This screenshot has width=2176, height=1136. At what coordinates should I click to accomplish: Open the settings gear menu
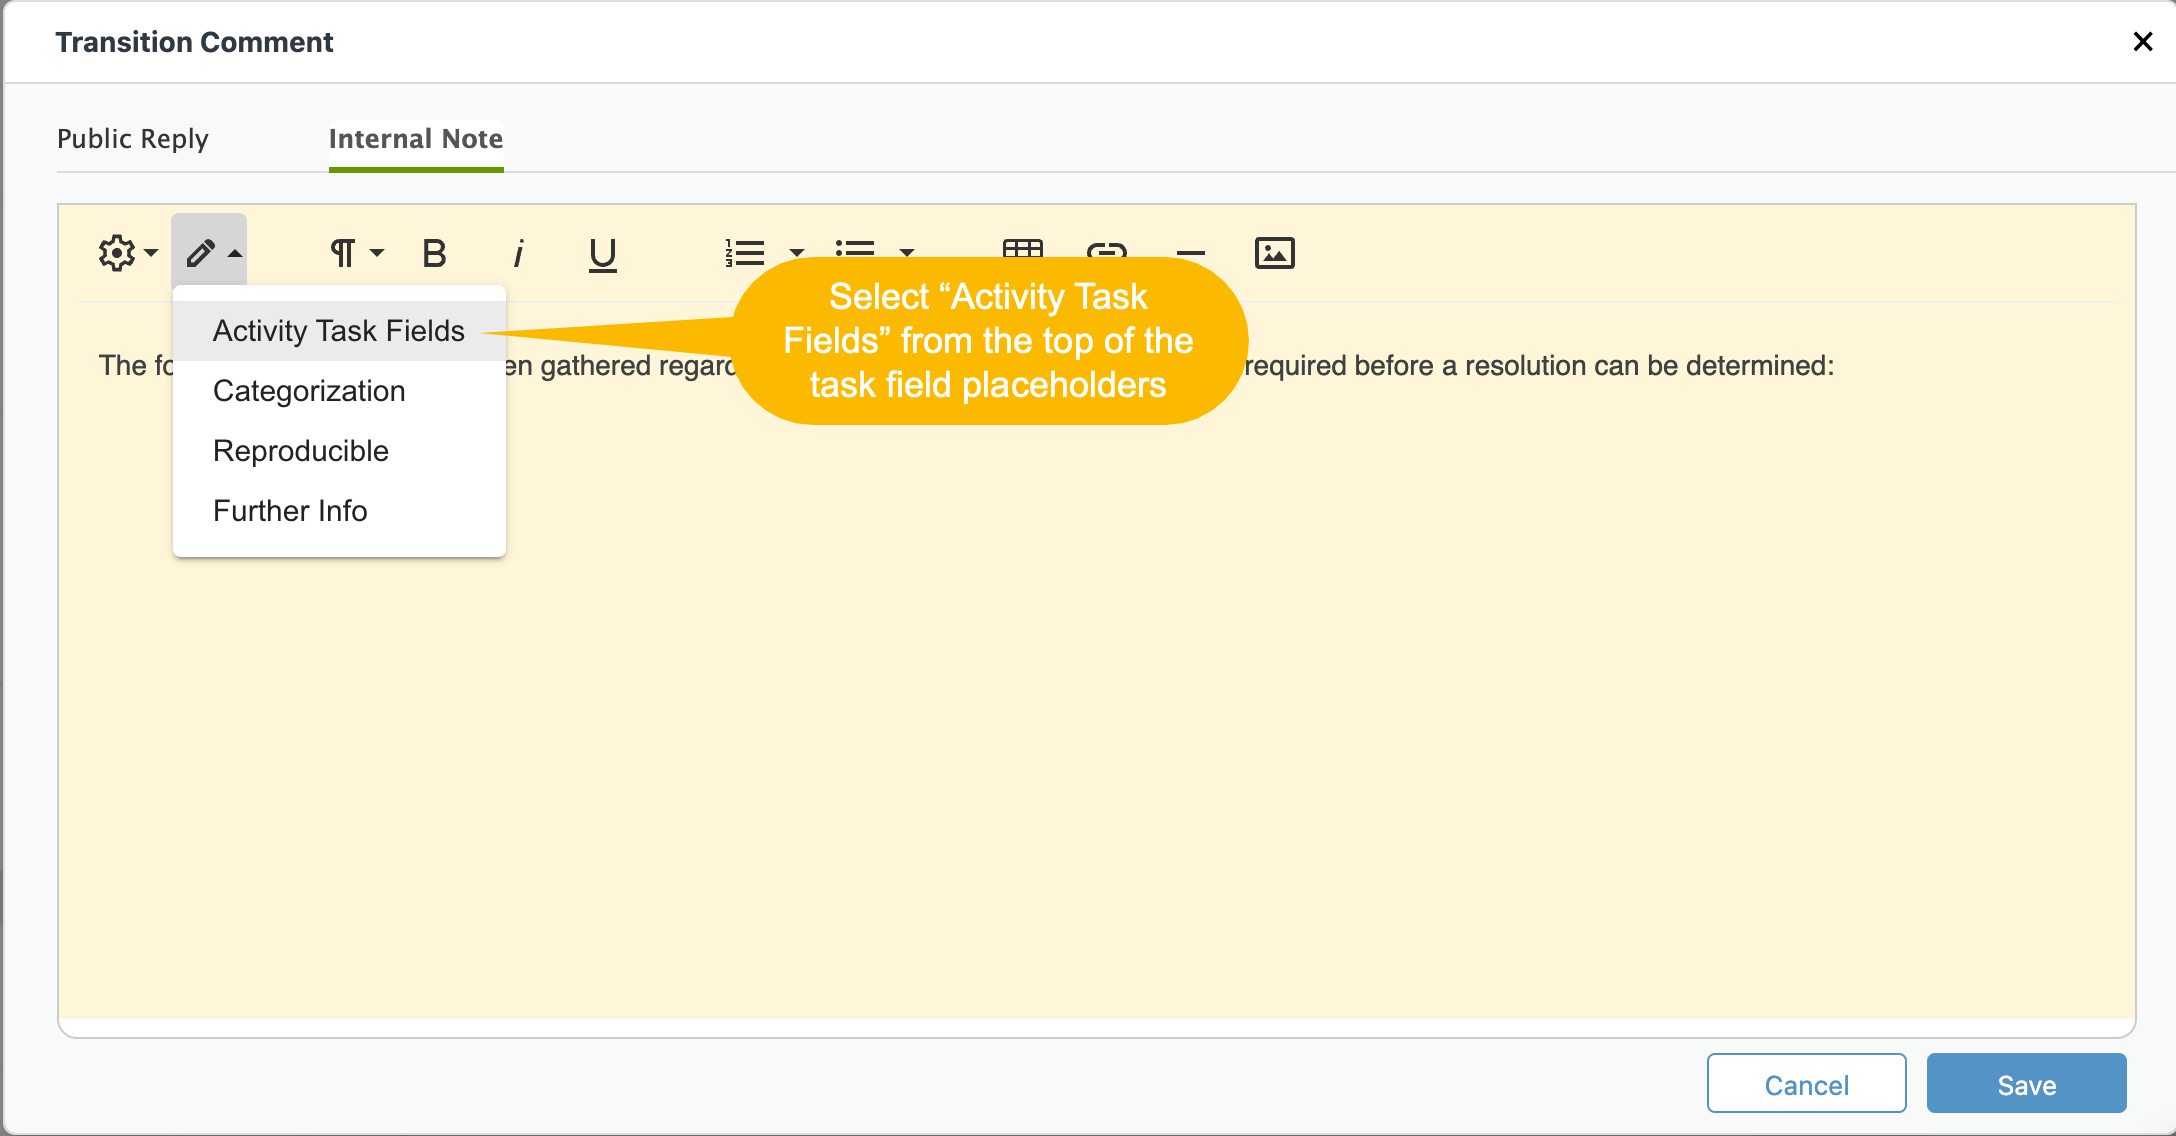117,253
